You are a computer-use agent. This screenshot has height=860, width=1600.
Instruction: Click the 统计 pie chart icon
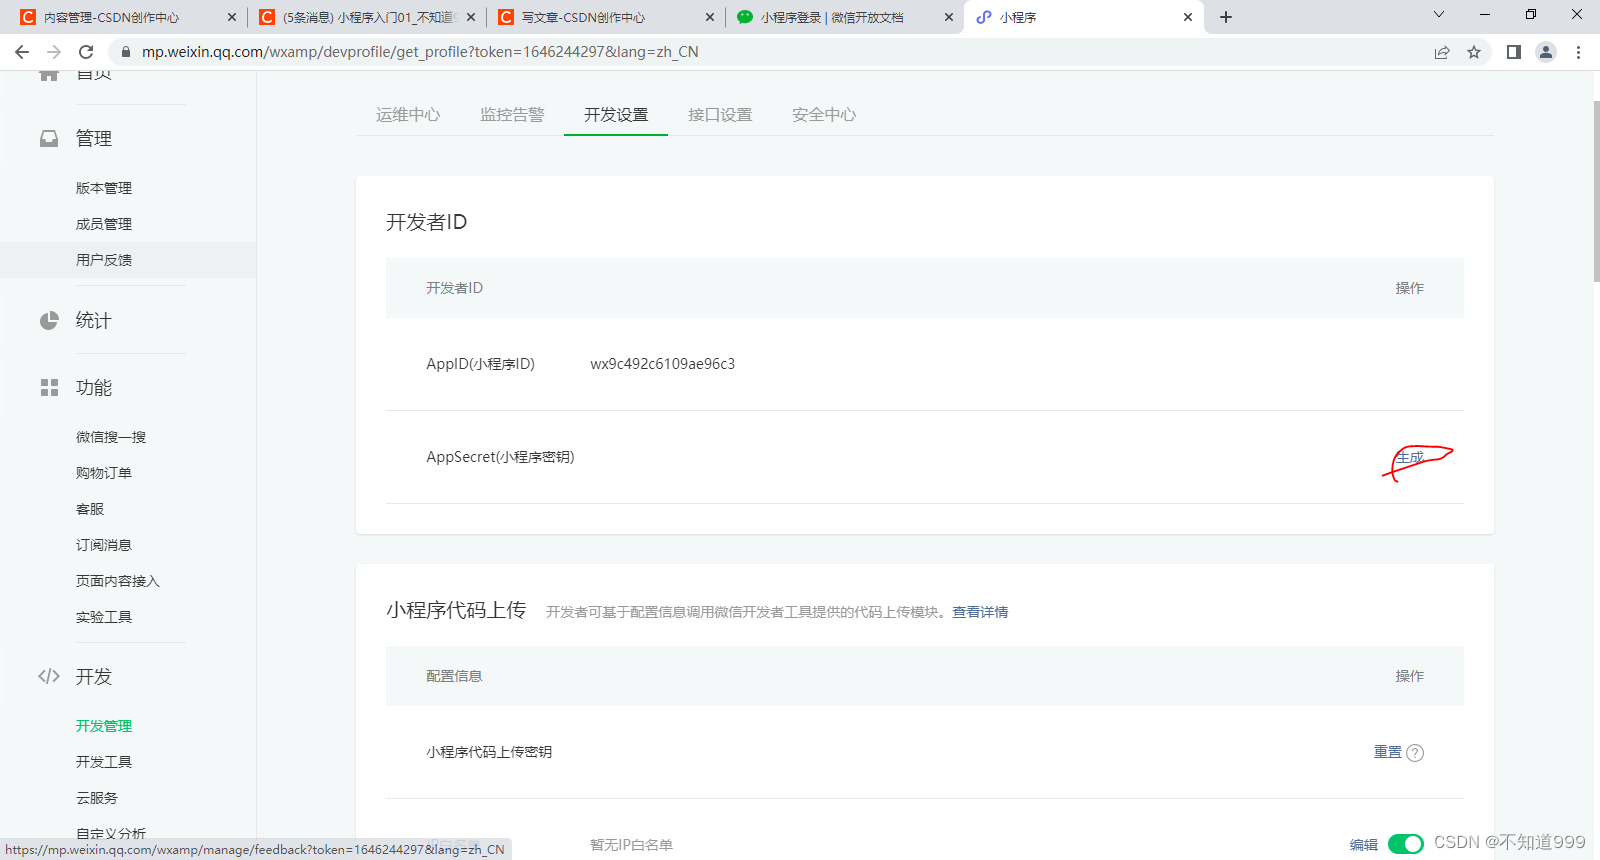tap(49, 321)
